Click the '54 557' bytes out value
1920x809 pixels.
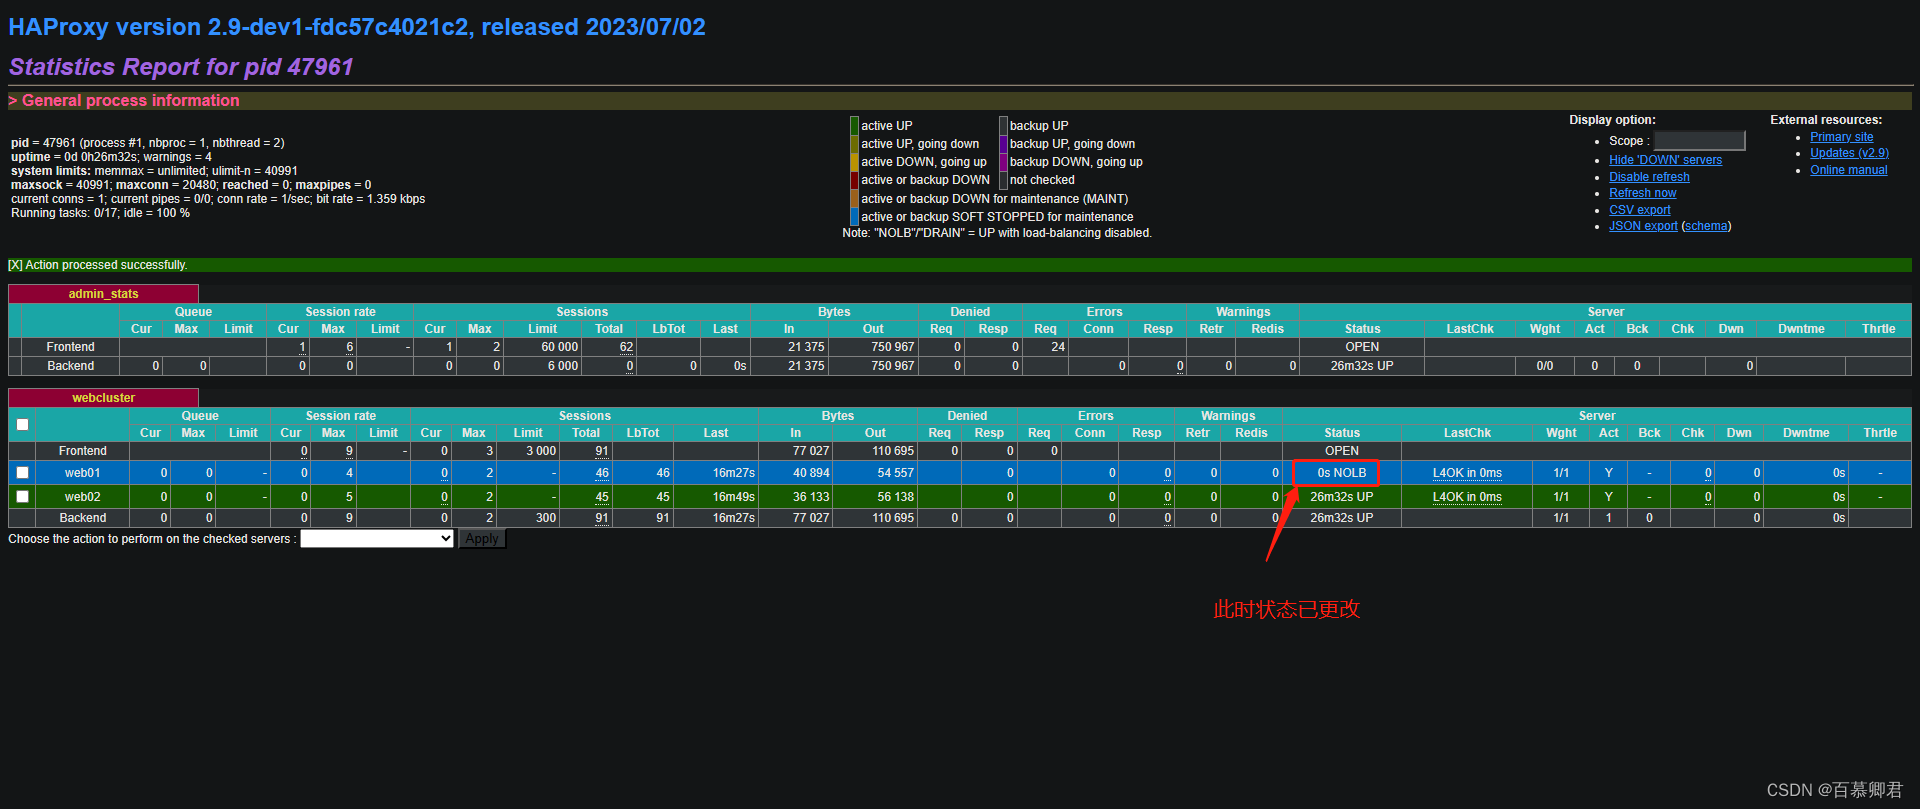[895, 473]
